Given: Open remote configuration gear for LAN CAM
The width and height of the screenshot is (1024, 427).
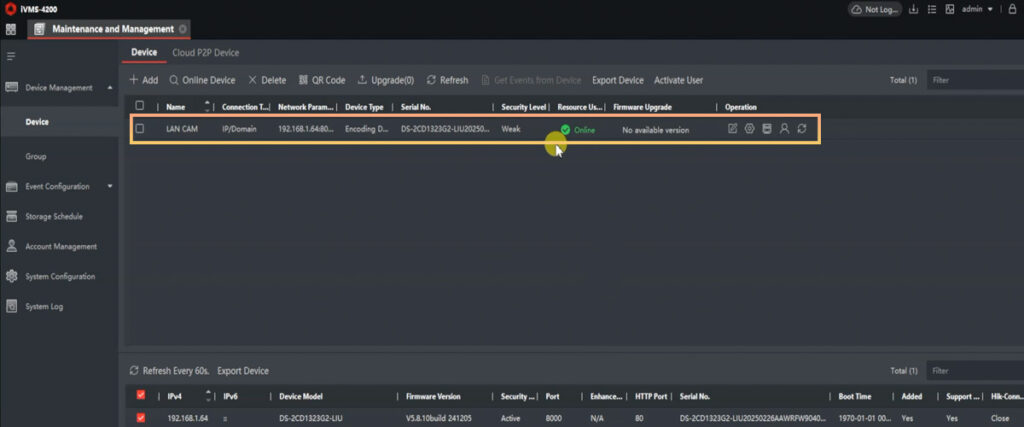Looking at the screenshot, I should point(749,129).
